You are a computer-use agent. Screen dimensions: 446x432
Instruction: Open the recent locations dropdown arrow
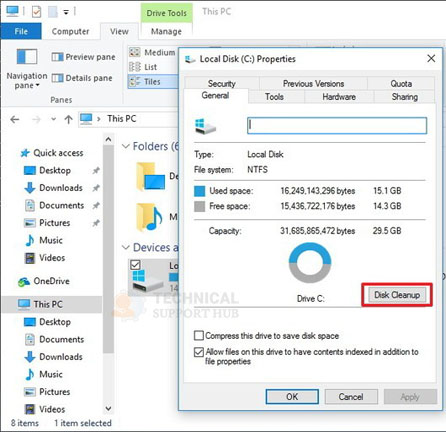coord(53,119)
